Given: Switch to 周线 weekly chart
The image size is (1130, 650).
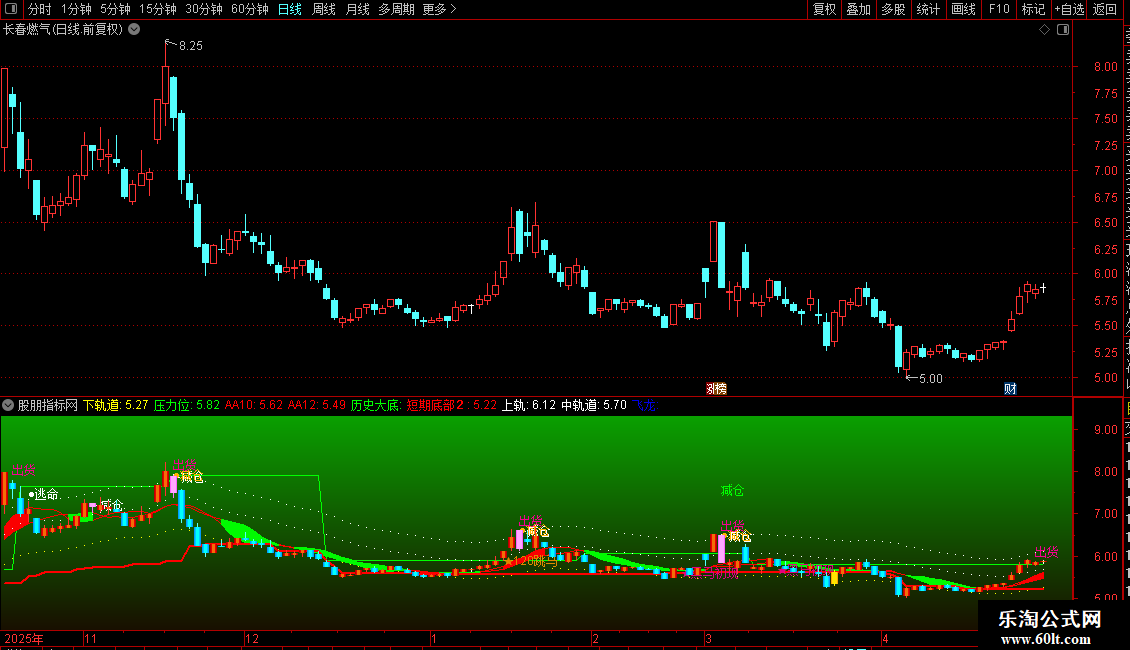Looking at the screenshot, I should point(324,9).
